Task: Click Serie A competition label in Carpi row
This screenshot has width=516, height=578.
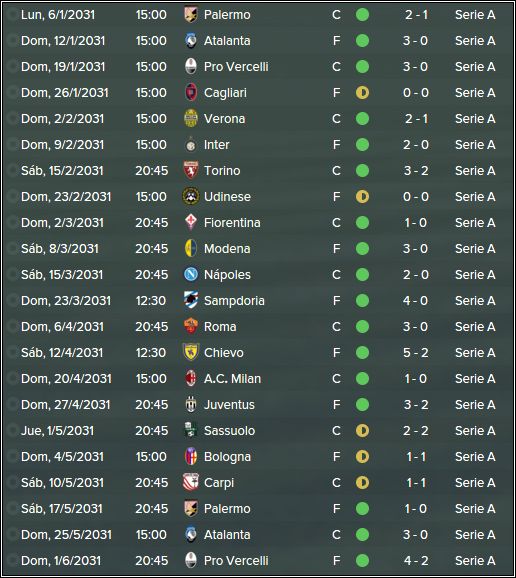Action: coord(475,483)
